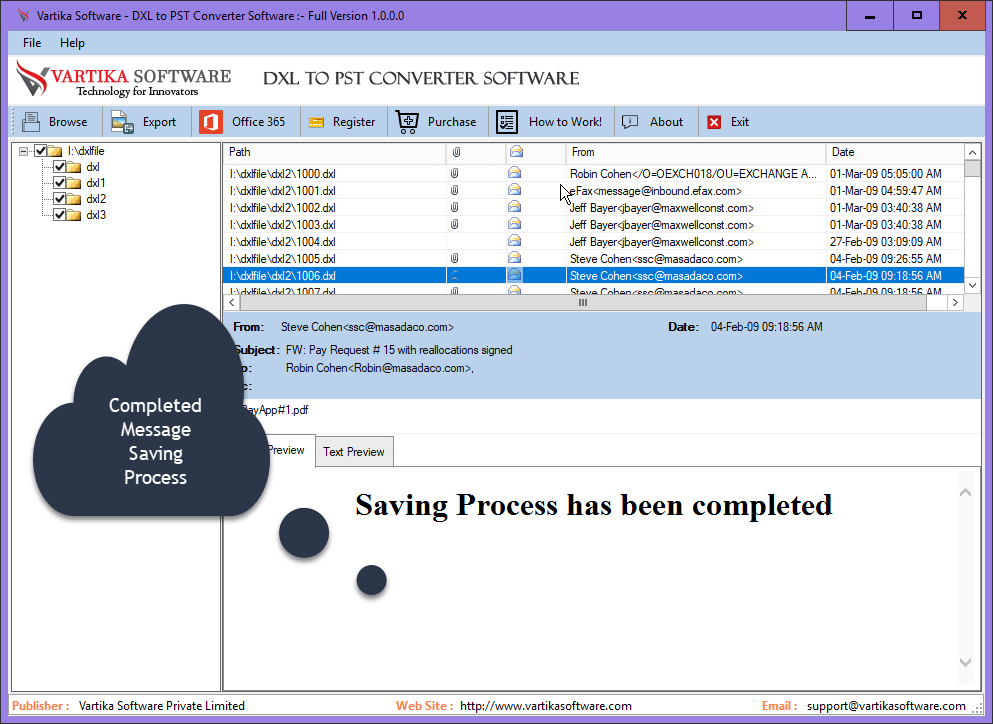The image size is (993, 724).
Task: Click the red Exit X icon
Action: coord(714,122)
